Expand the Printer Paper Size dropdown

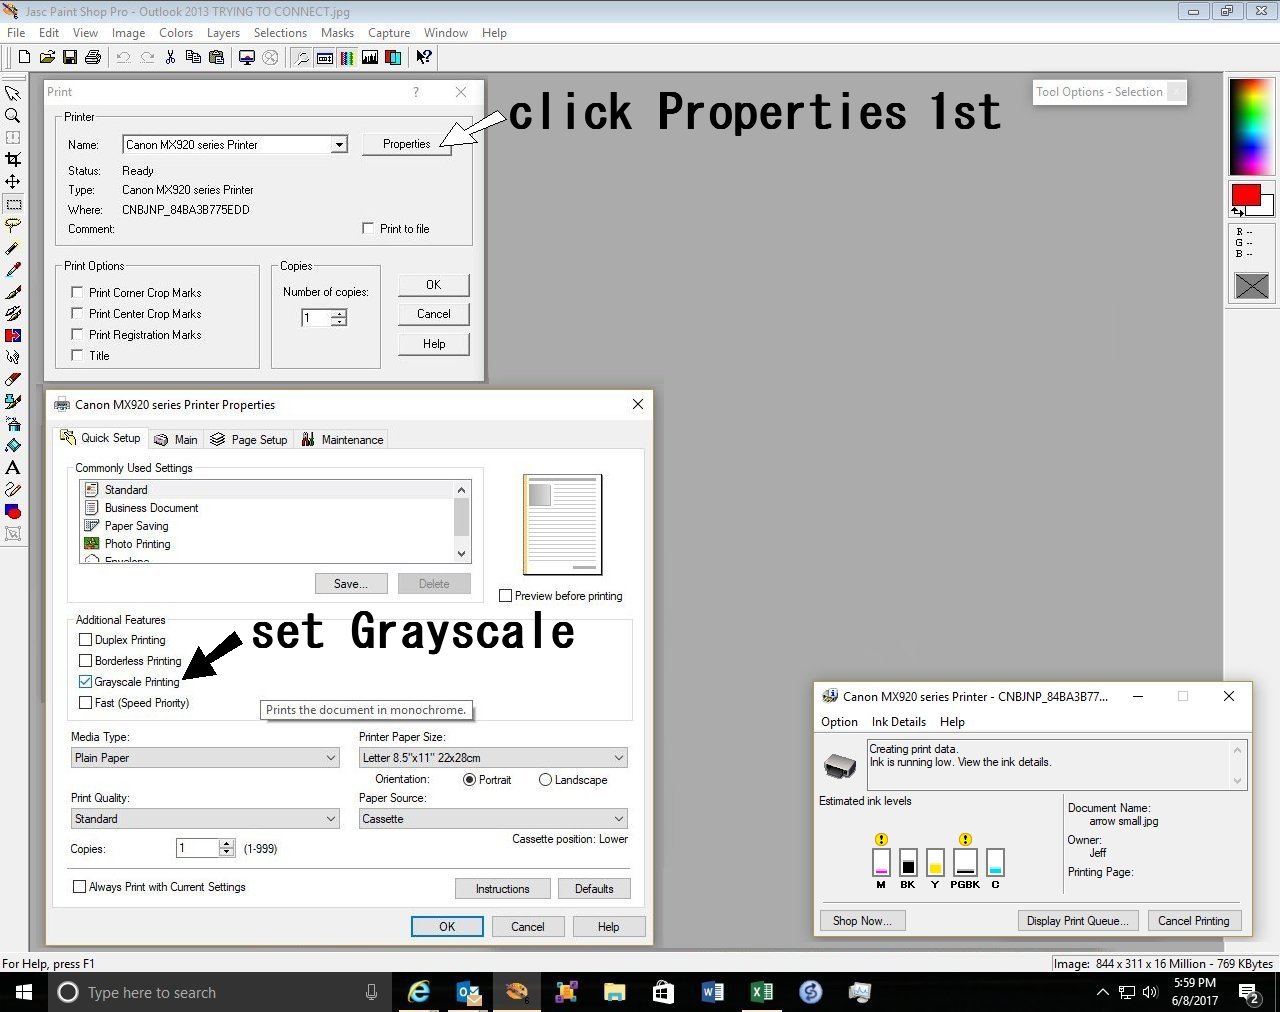(x=493, y=758)
